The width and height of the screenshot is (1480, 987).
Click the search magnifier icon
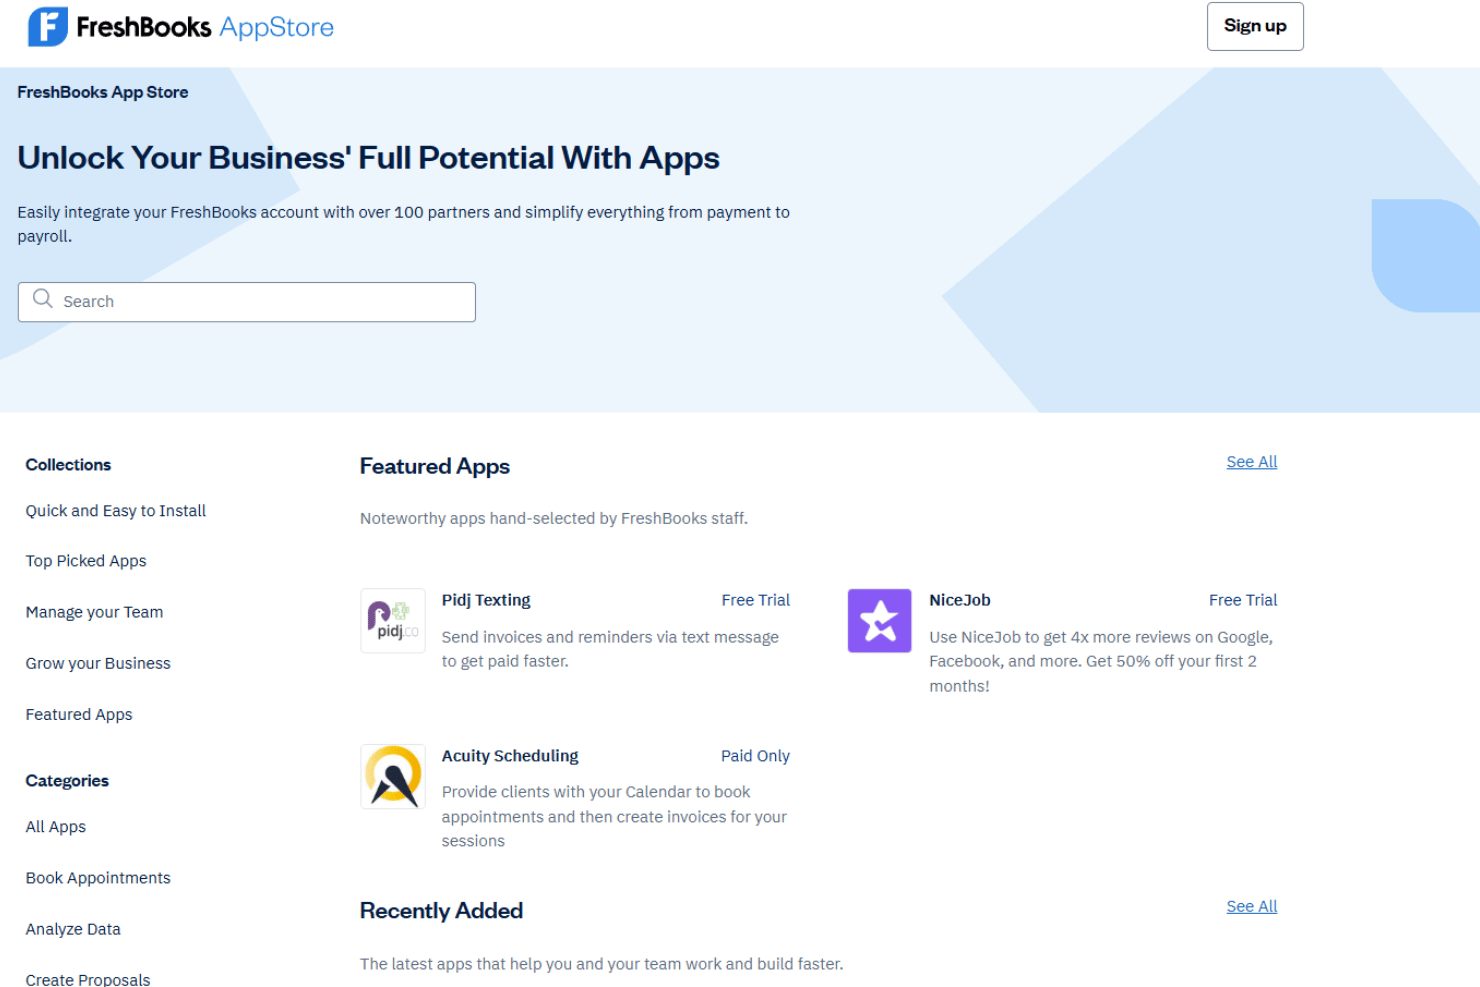pos(42,299)
